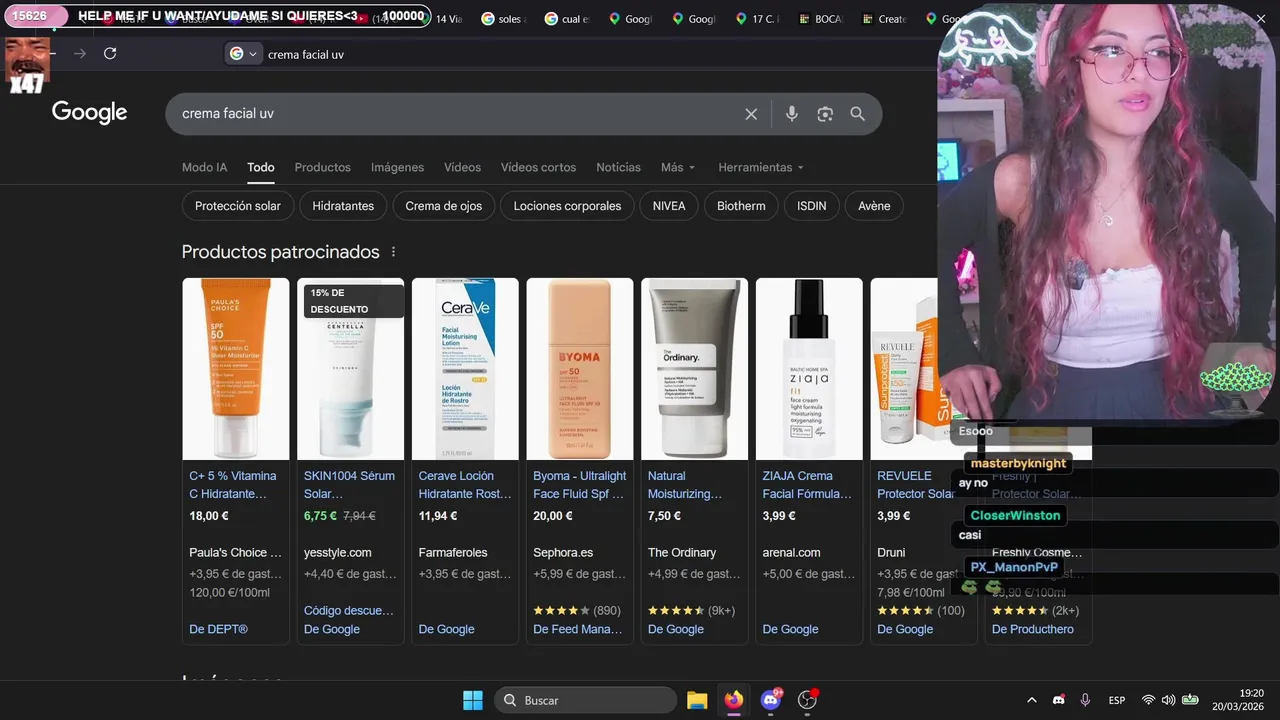Switch to Productos tab
The width and height of the screenshot is (1280, 720).
pos(322,167)
